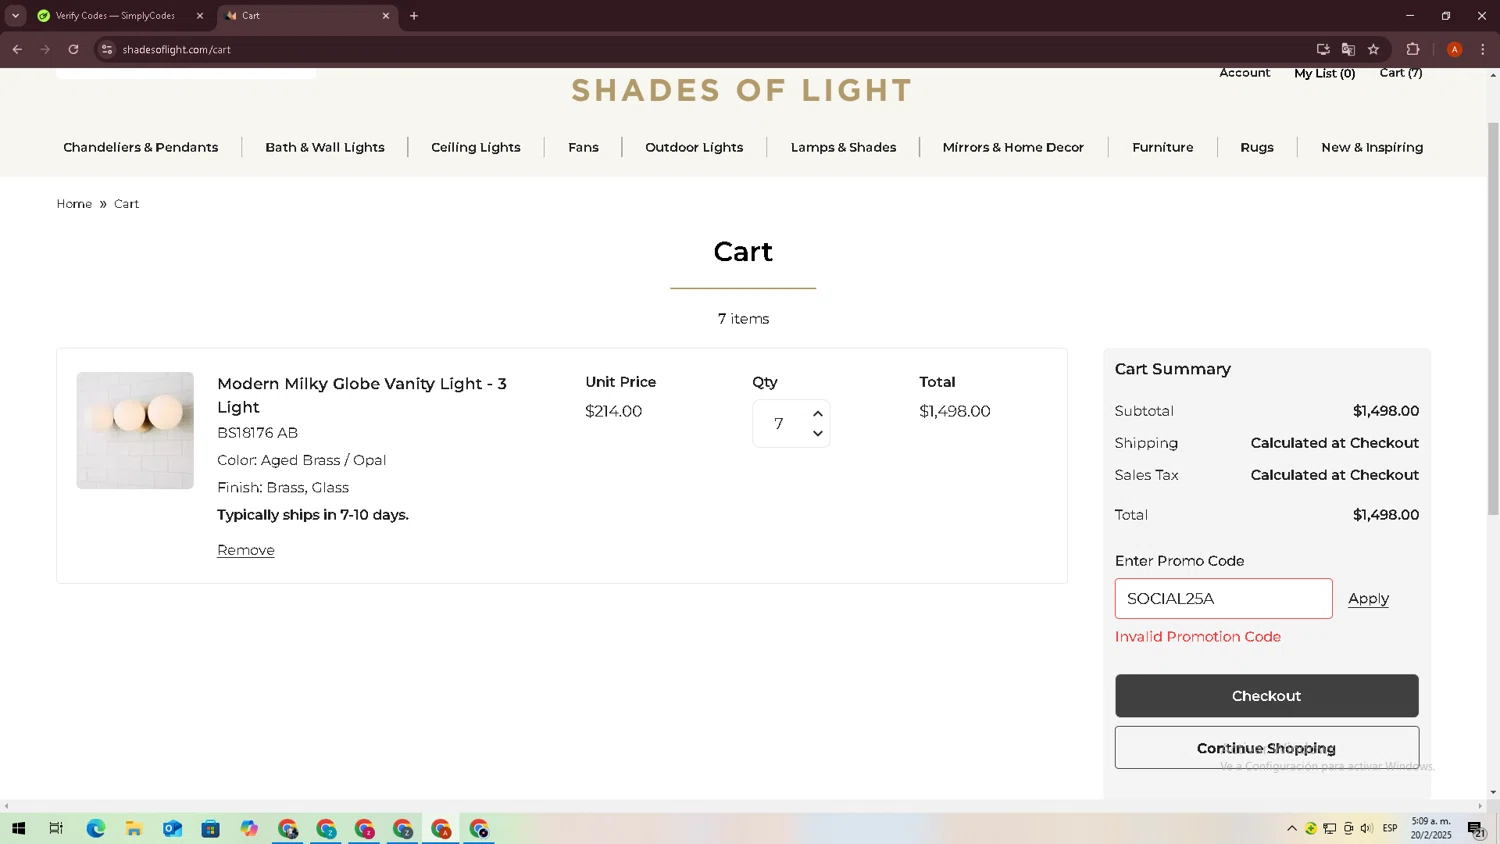Reload the cart page
1500x844 pixels.
[x=73, y=49]
